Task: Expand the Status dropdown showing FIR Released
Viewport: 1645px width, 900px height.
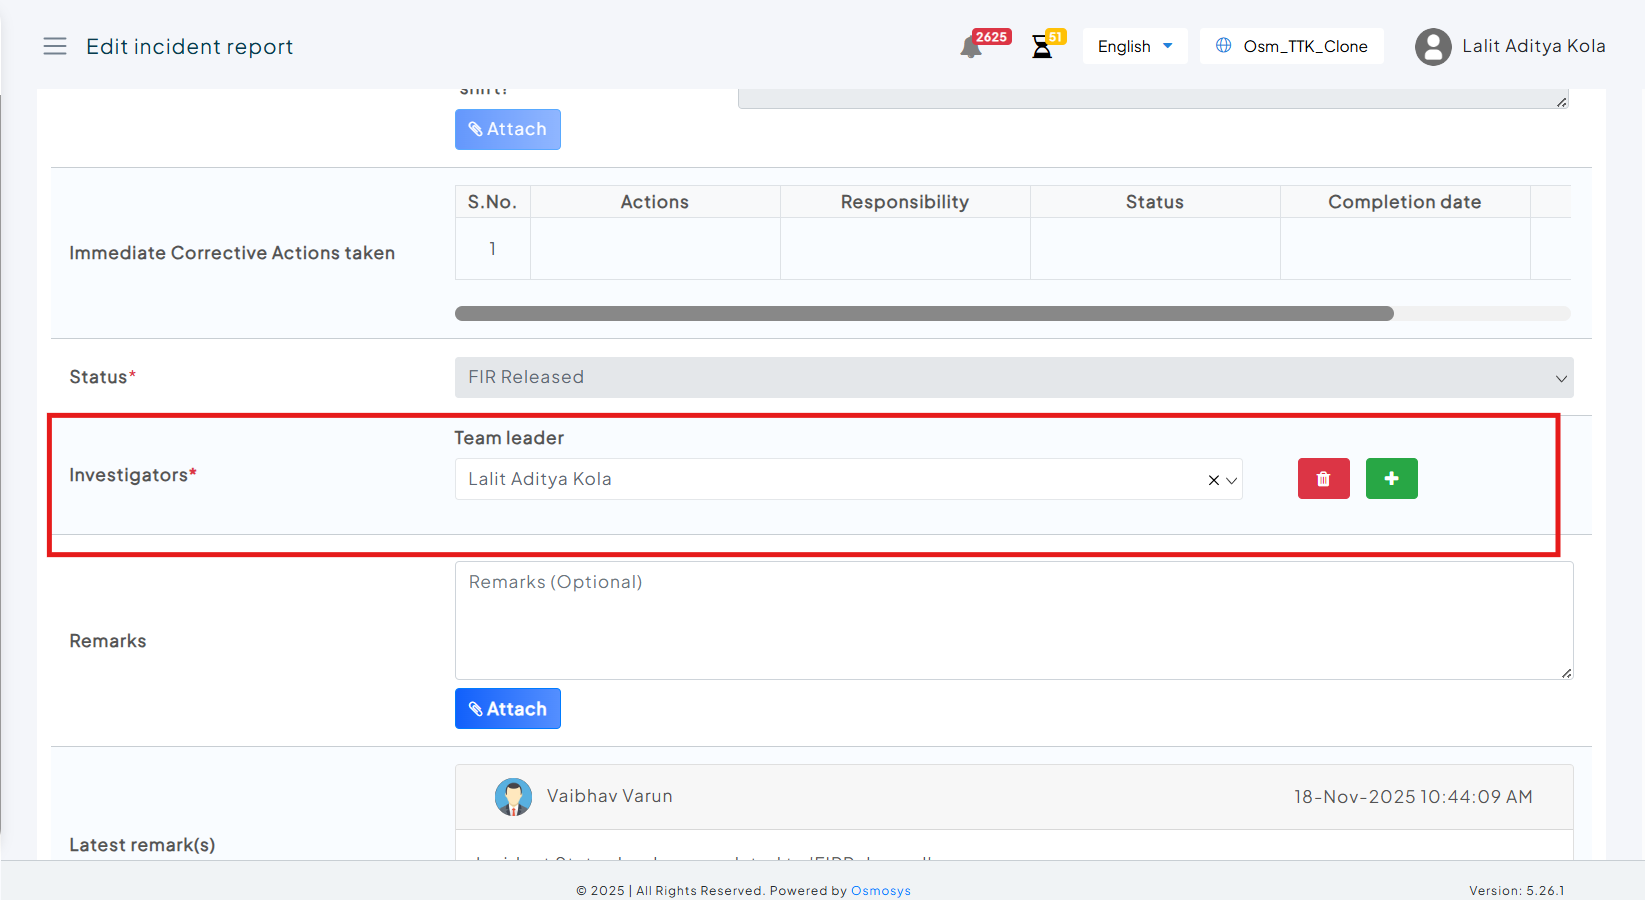Action: (1013, 378)
